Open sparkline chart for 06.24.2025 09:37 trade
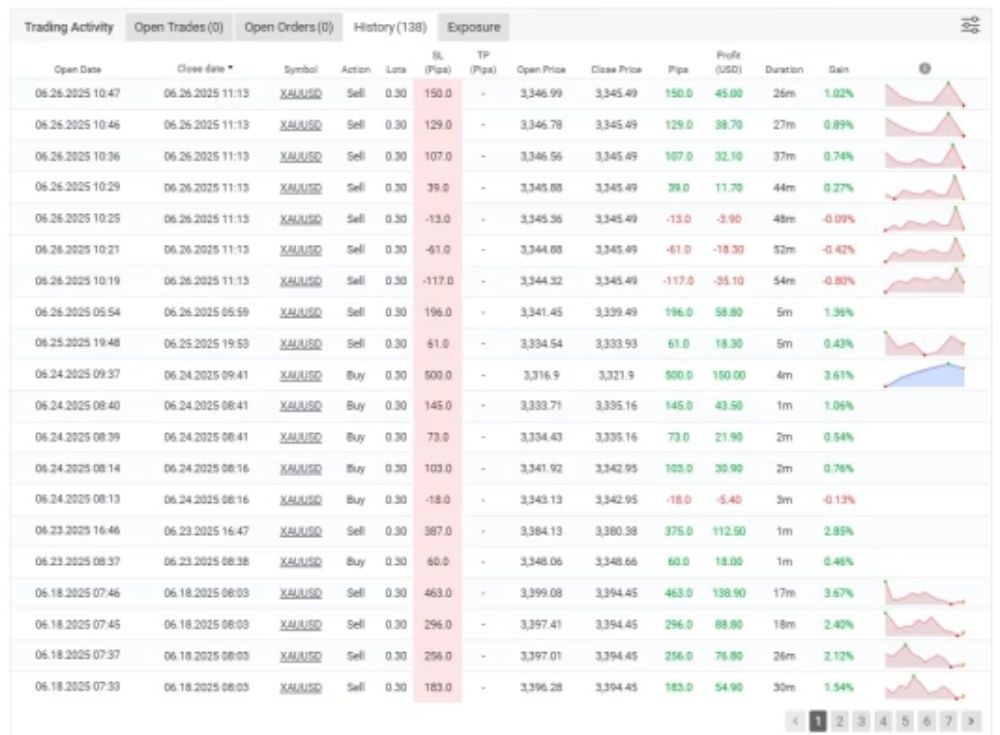 pyautogui.click(x=924, y=374)
